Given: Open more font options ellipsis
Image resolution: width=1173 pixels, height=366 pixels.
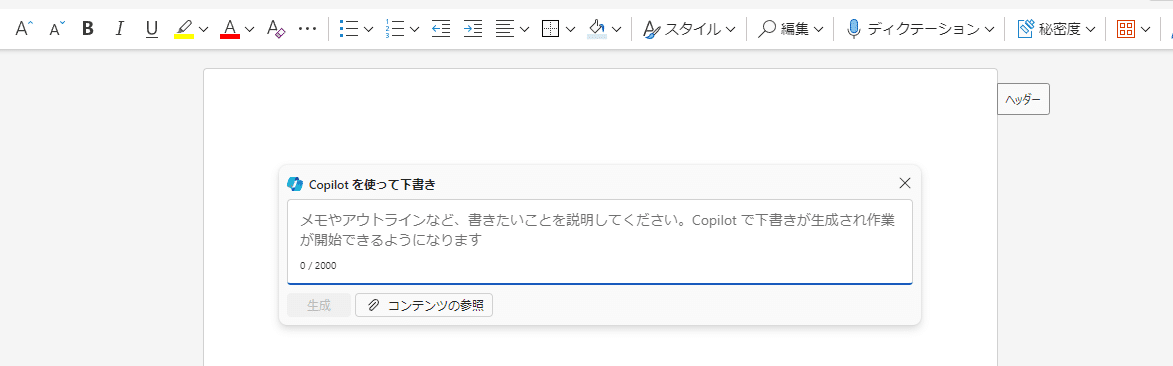Looking at the screenshot, I should pos(307,29).
